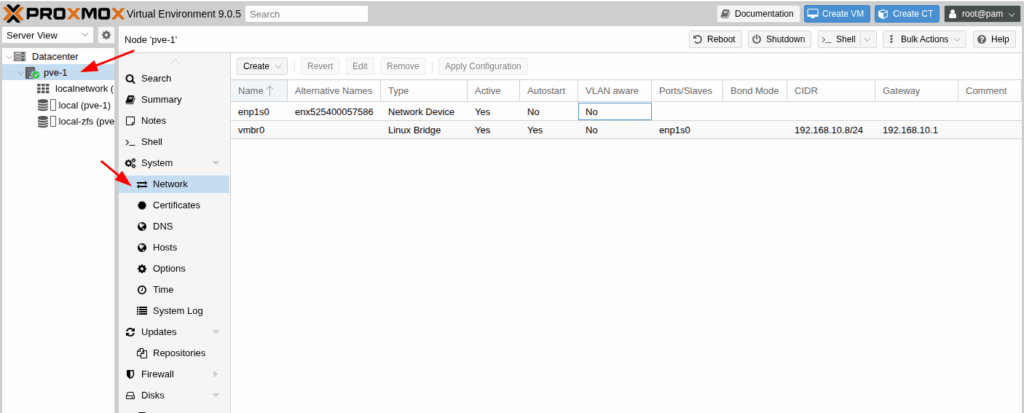
Task: Click the Shutdown button
Action: (779, 39)
